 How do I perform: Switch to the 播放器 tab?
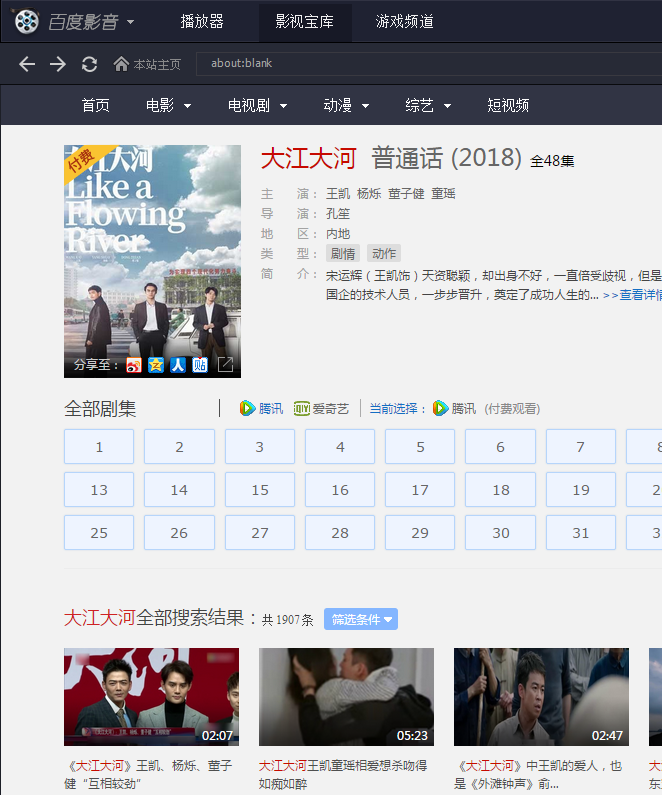202,21
